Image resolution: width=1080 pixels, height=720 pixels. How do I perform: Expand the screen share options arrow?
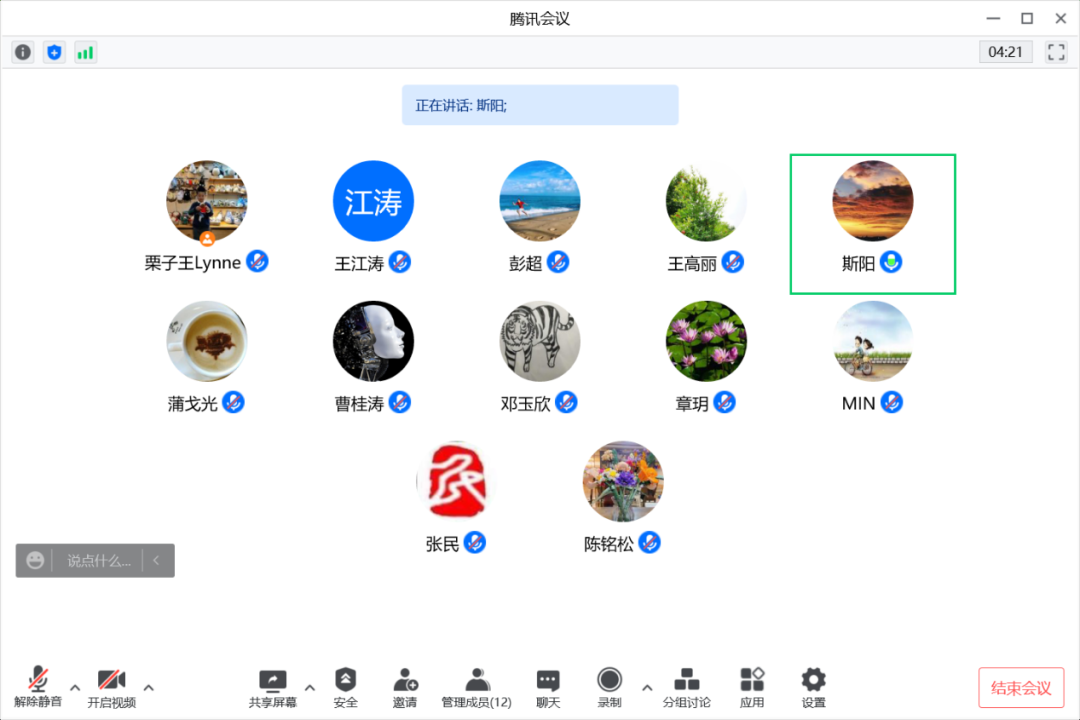310,687
